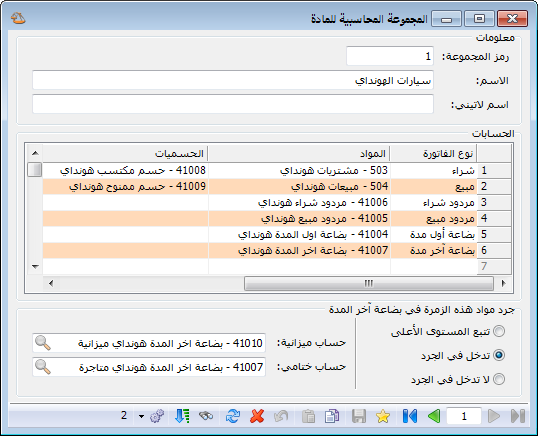Click the yellow star new-record icon

click(383, 416)
